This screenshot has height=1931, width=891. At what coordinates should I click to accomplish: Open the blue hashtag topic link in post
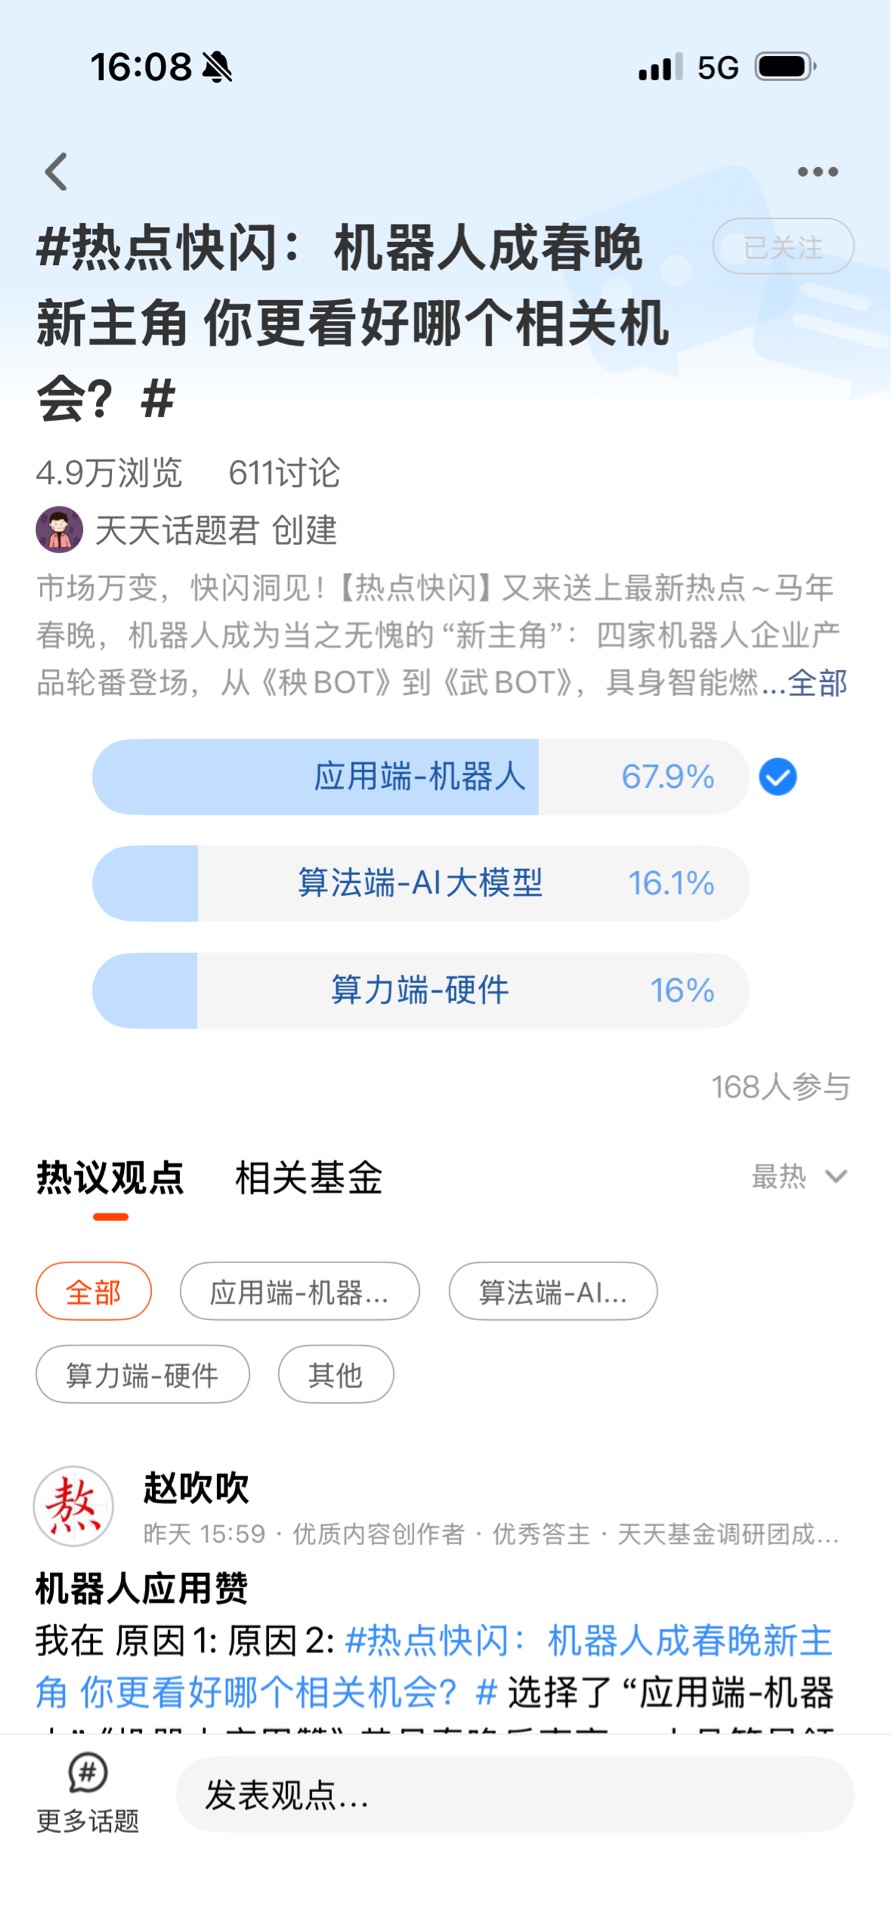(588, 1641)
